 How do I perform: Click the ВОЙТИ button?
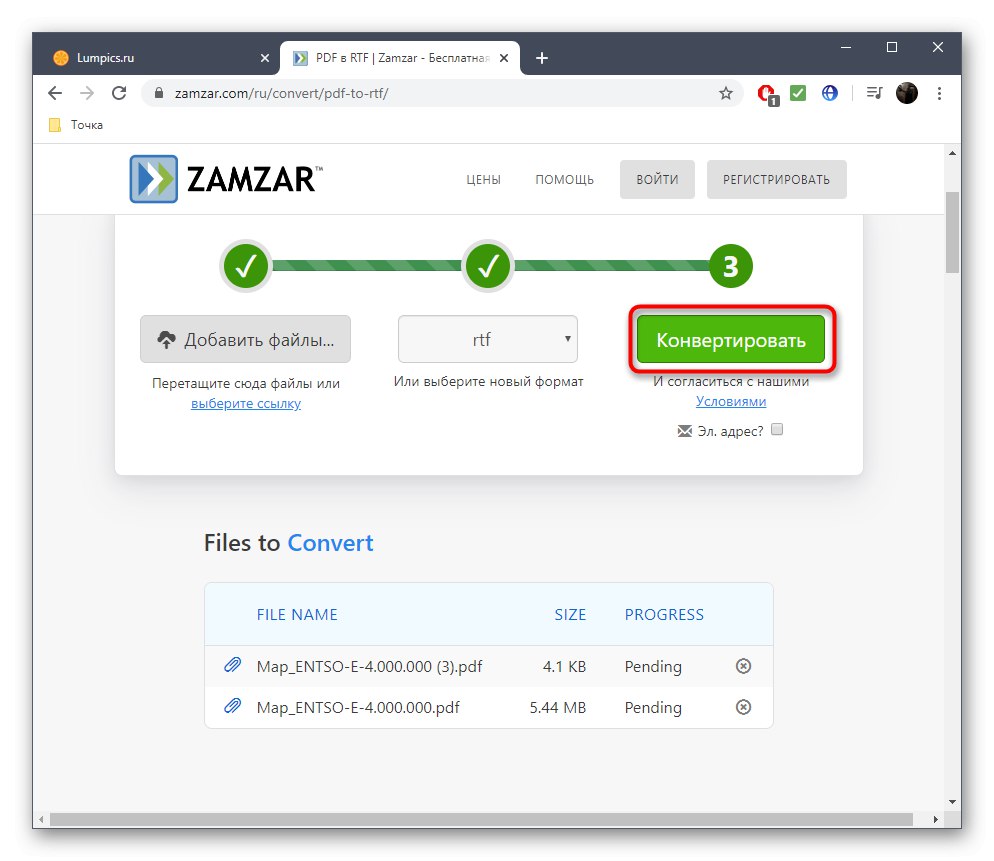pyautogui.click(x=657, y=179)
